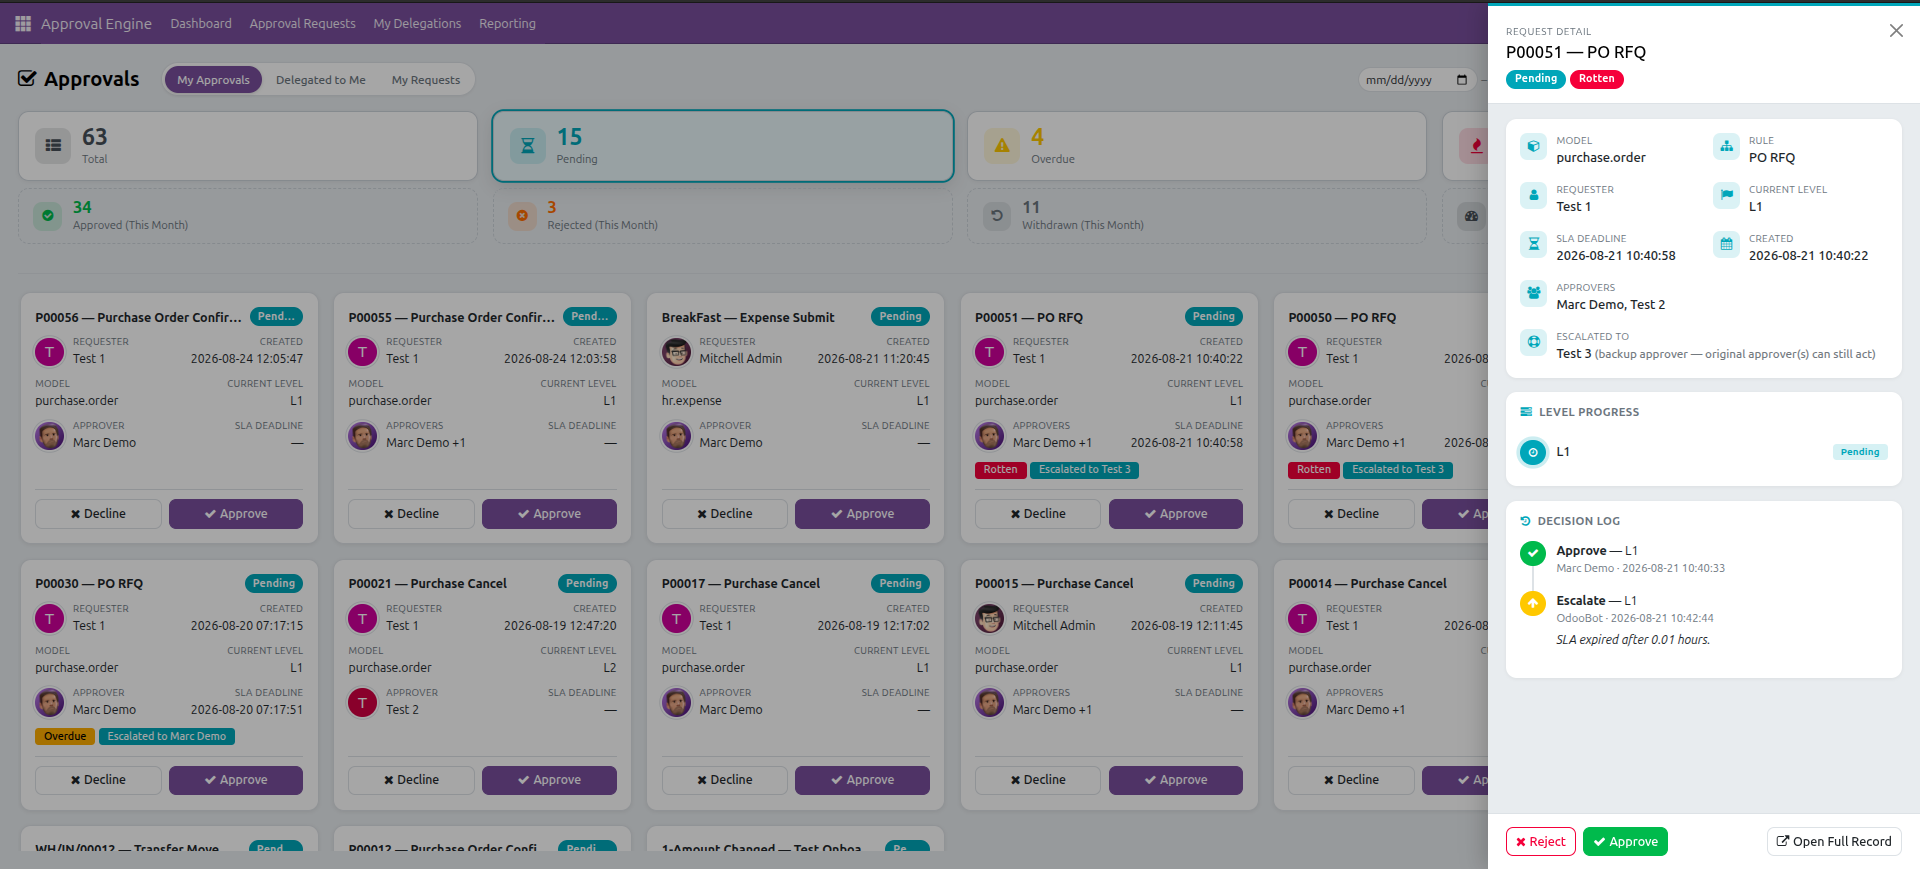Click the Rejected this month cross icon
The width and height of the screenshot is (1920, 869).
click(522, 215)
